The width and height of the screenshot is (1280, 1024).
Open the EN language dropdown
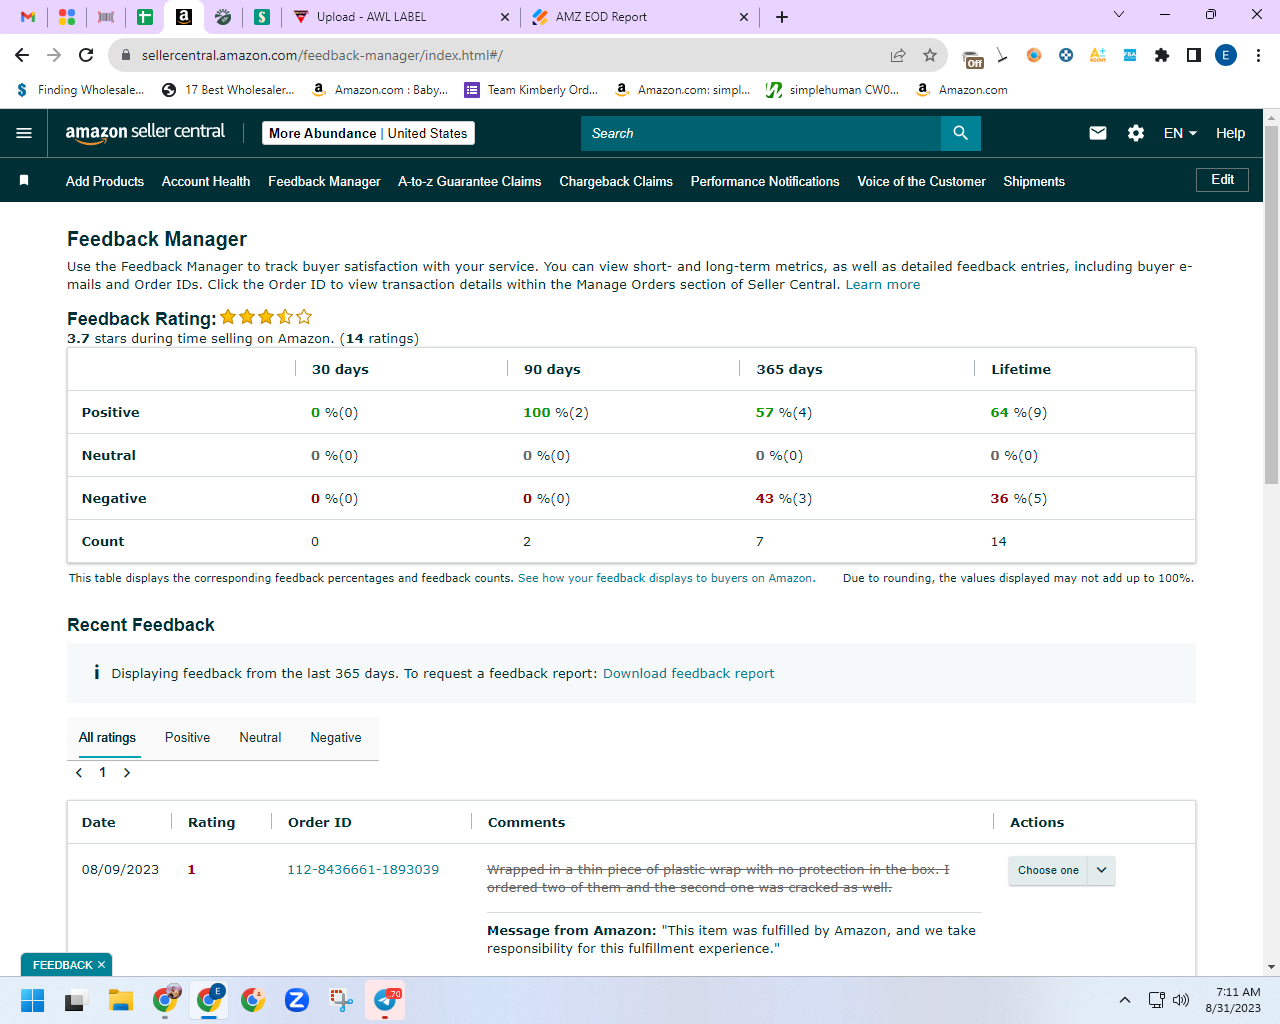click(x=1180, y=133)
